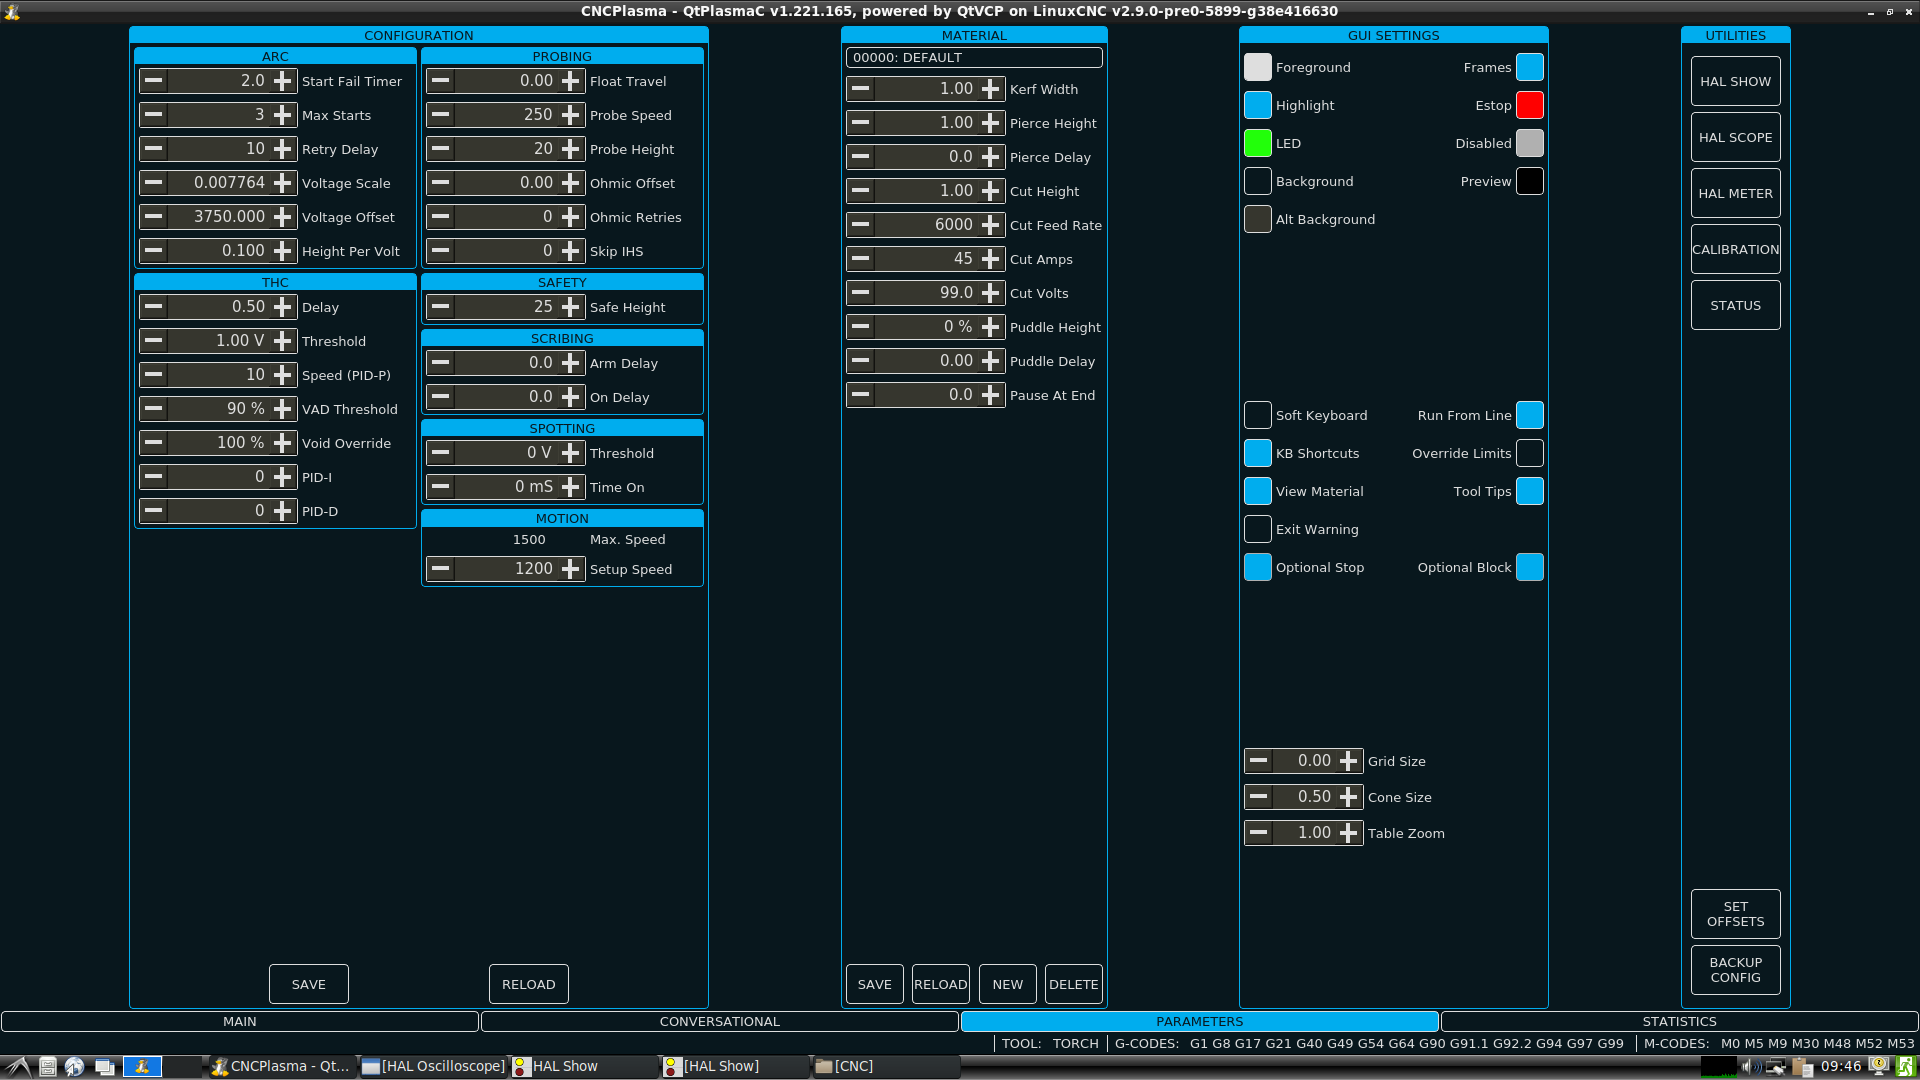1920x1080 pixels.
Task: Click the Ohmic Offset value field
Action: coord(506,183)
